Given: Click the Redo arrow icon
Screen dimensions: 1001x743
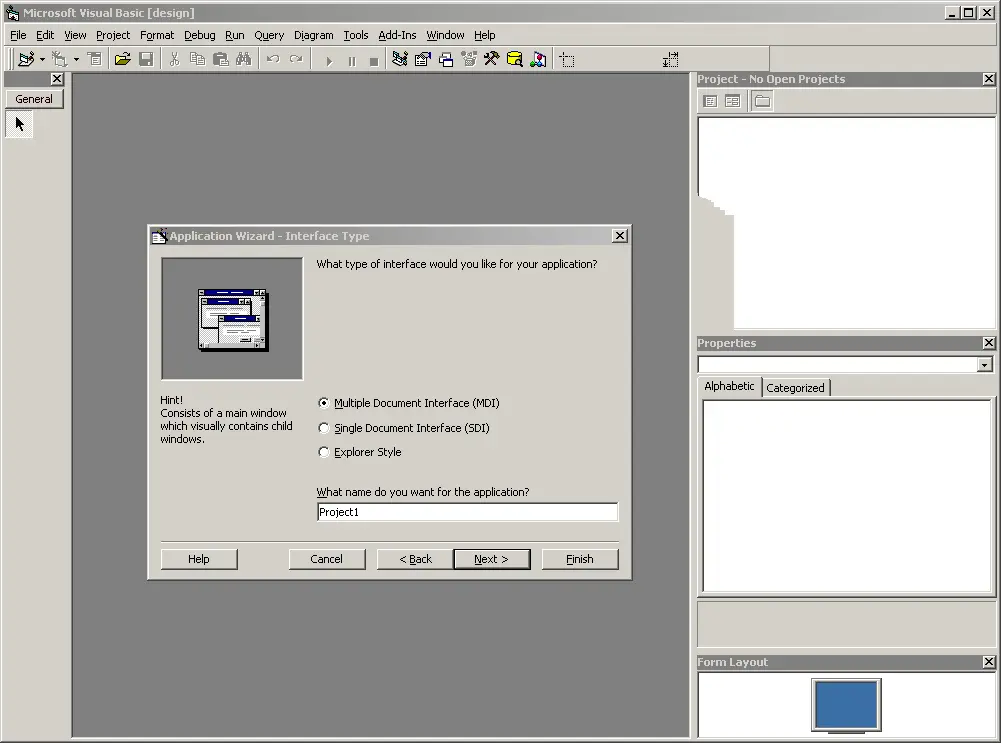Looking at the screenshot, I should [296, 60].
